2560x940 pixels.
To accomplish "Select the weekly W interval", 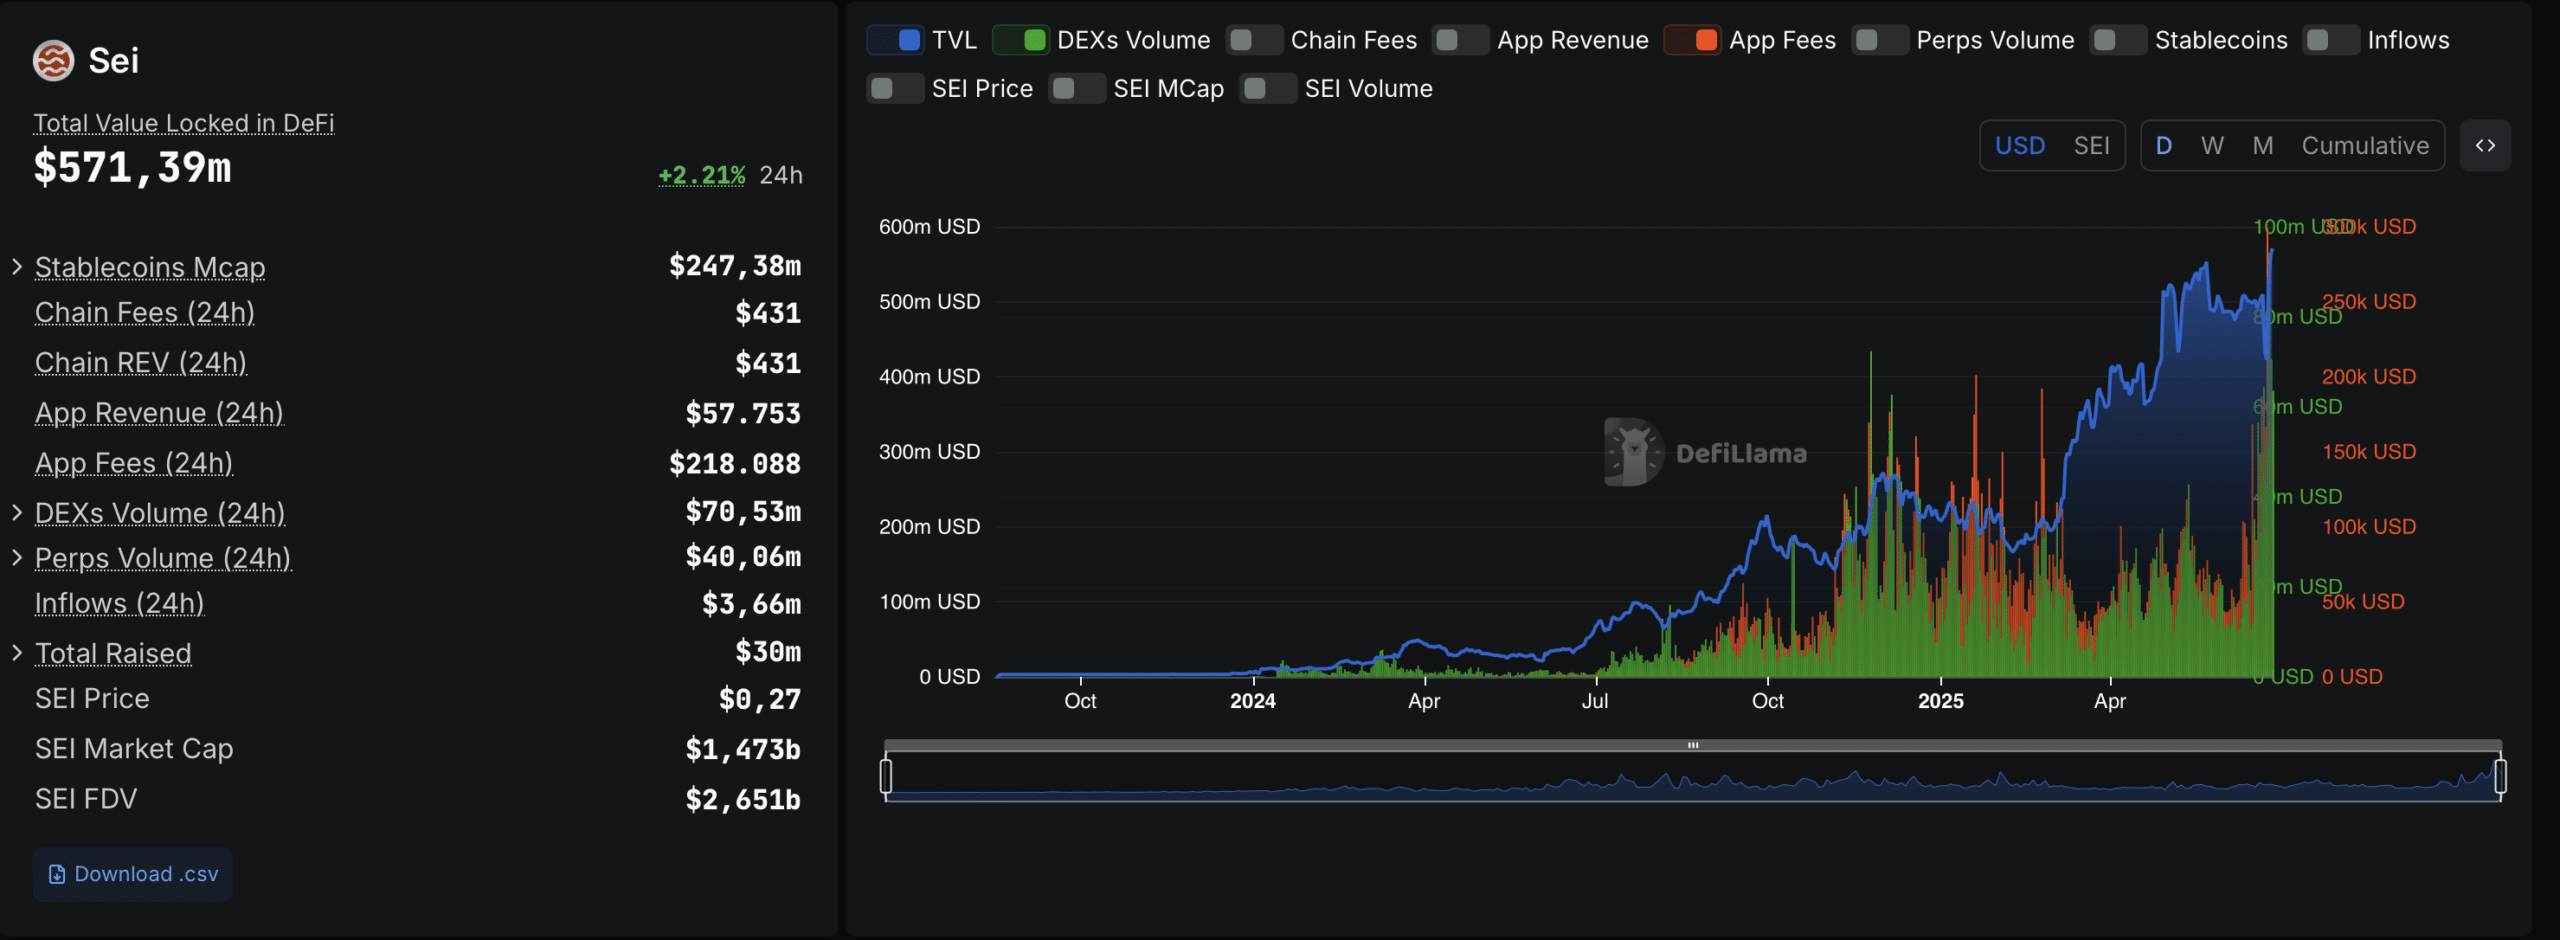I will tap(2212, 146).
